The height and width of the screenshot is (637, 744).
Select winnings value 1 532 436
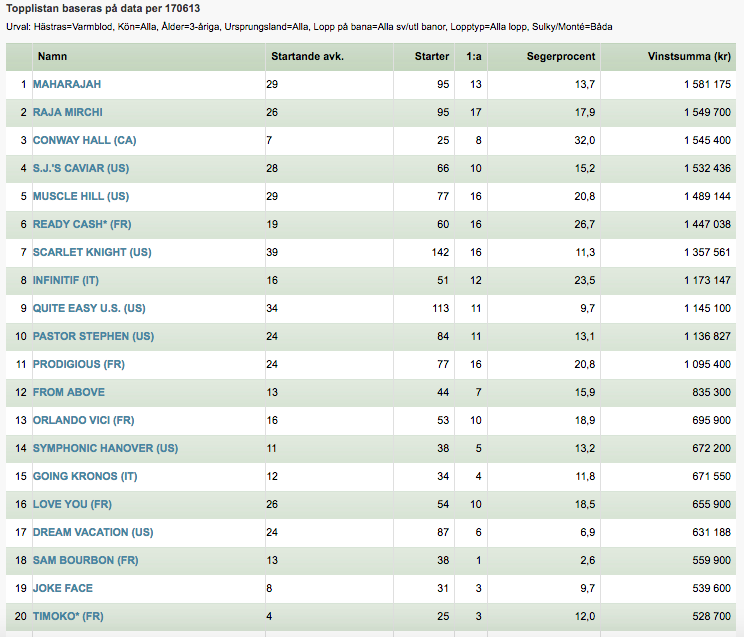coord(707,169)
